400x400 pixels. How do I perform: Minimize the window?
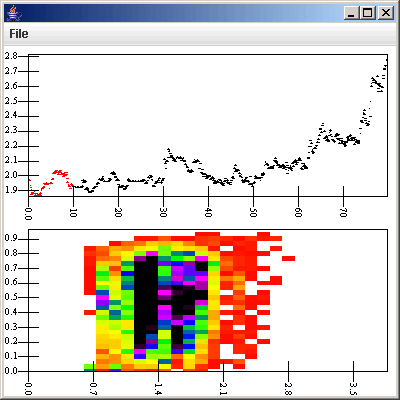point(351,13)
